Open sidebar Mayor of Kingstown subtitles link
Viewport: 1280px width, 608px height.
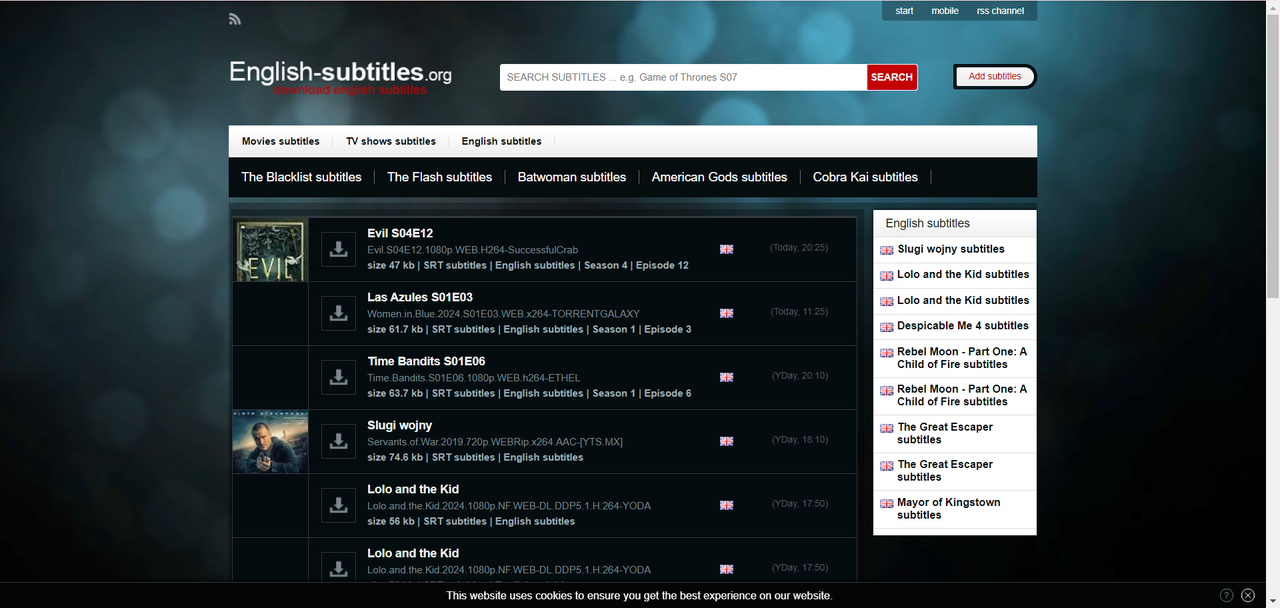[949, 509]
